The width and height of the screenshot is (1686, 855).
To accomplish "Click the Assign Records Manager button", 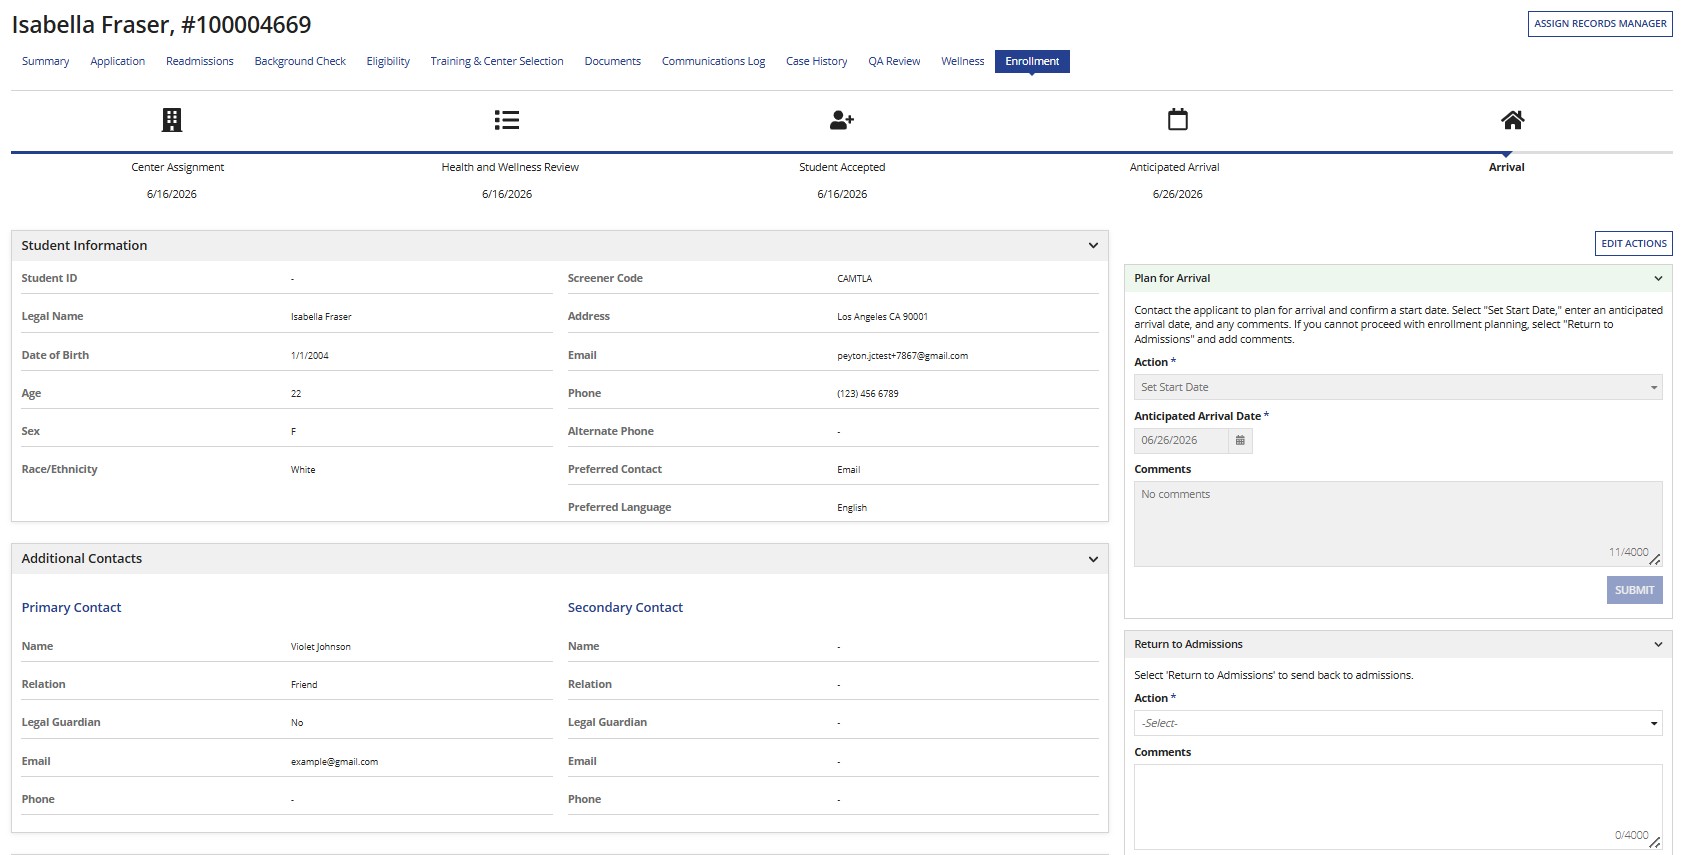I will pyautogui.click(x=1600, y=24).
